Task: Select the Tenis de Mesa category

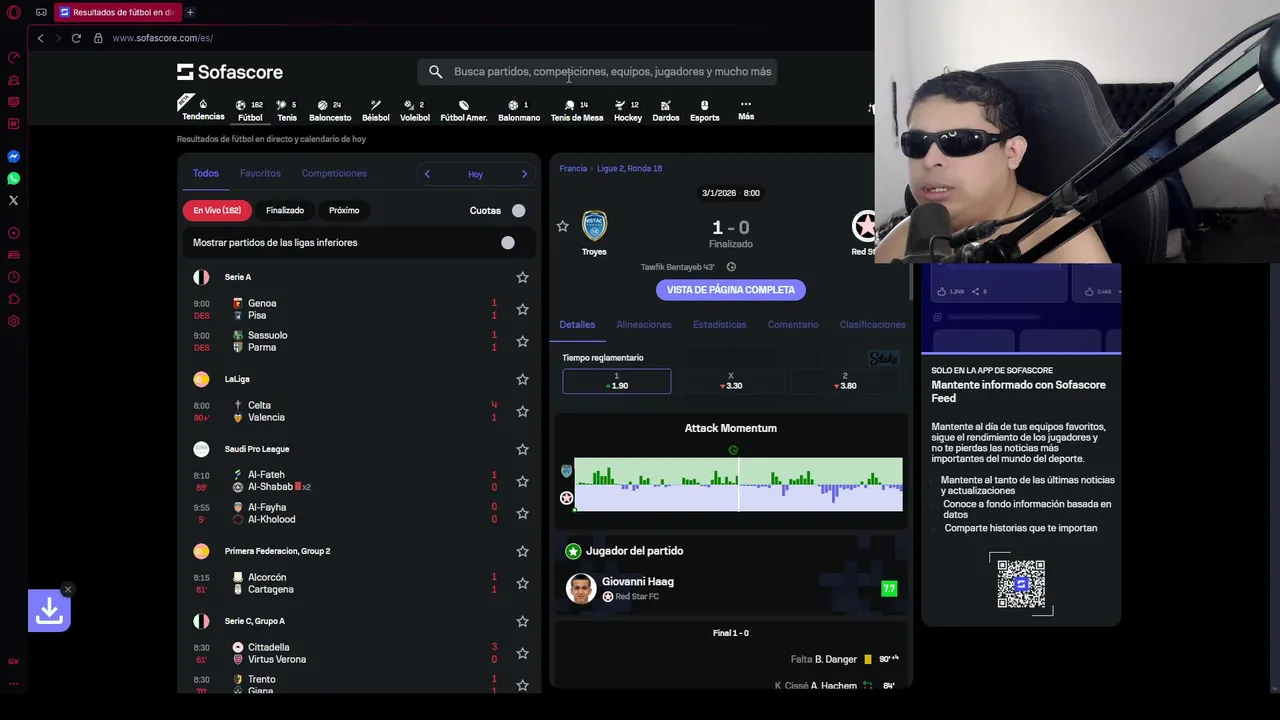Action: pos(577,110)
